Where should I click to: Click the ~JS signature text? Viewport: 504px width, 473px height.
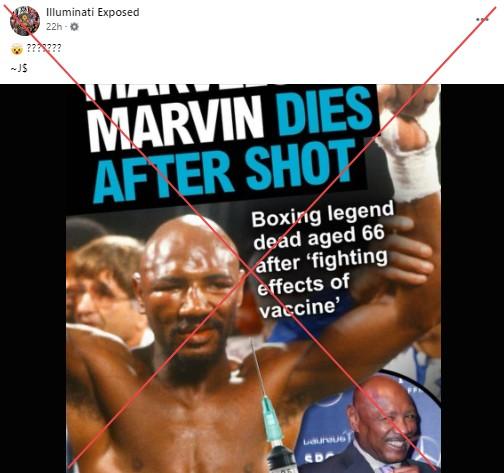[x=19, y=68]
